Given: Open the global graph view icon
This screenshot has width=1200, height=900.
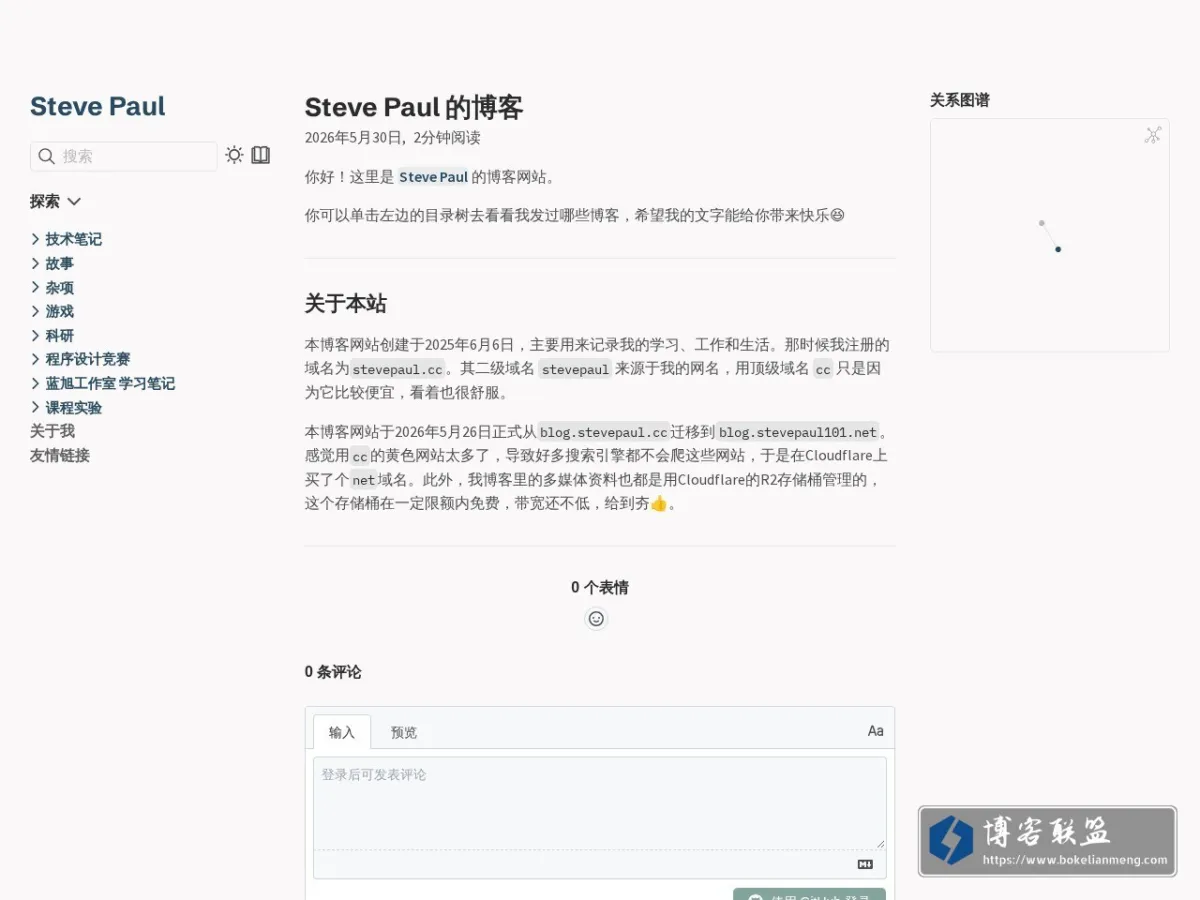Looking at the screenshot, I should pos(1153,135).
